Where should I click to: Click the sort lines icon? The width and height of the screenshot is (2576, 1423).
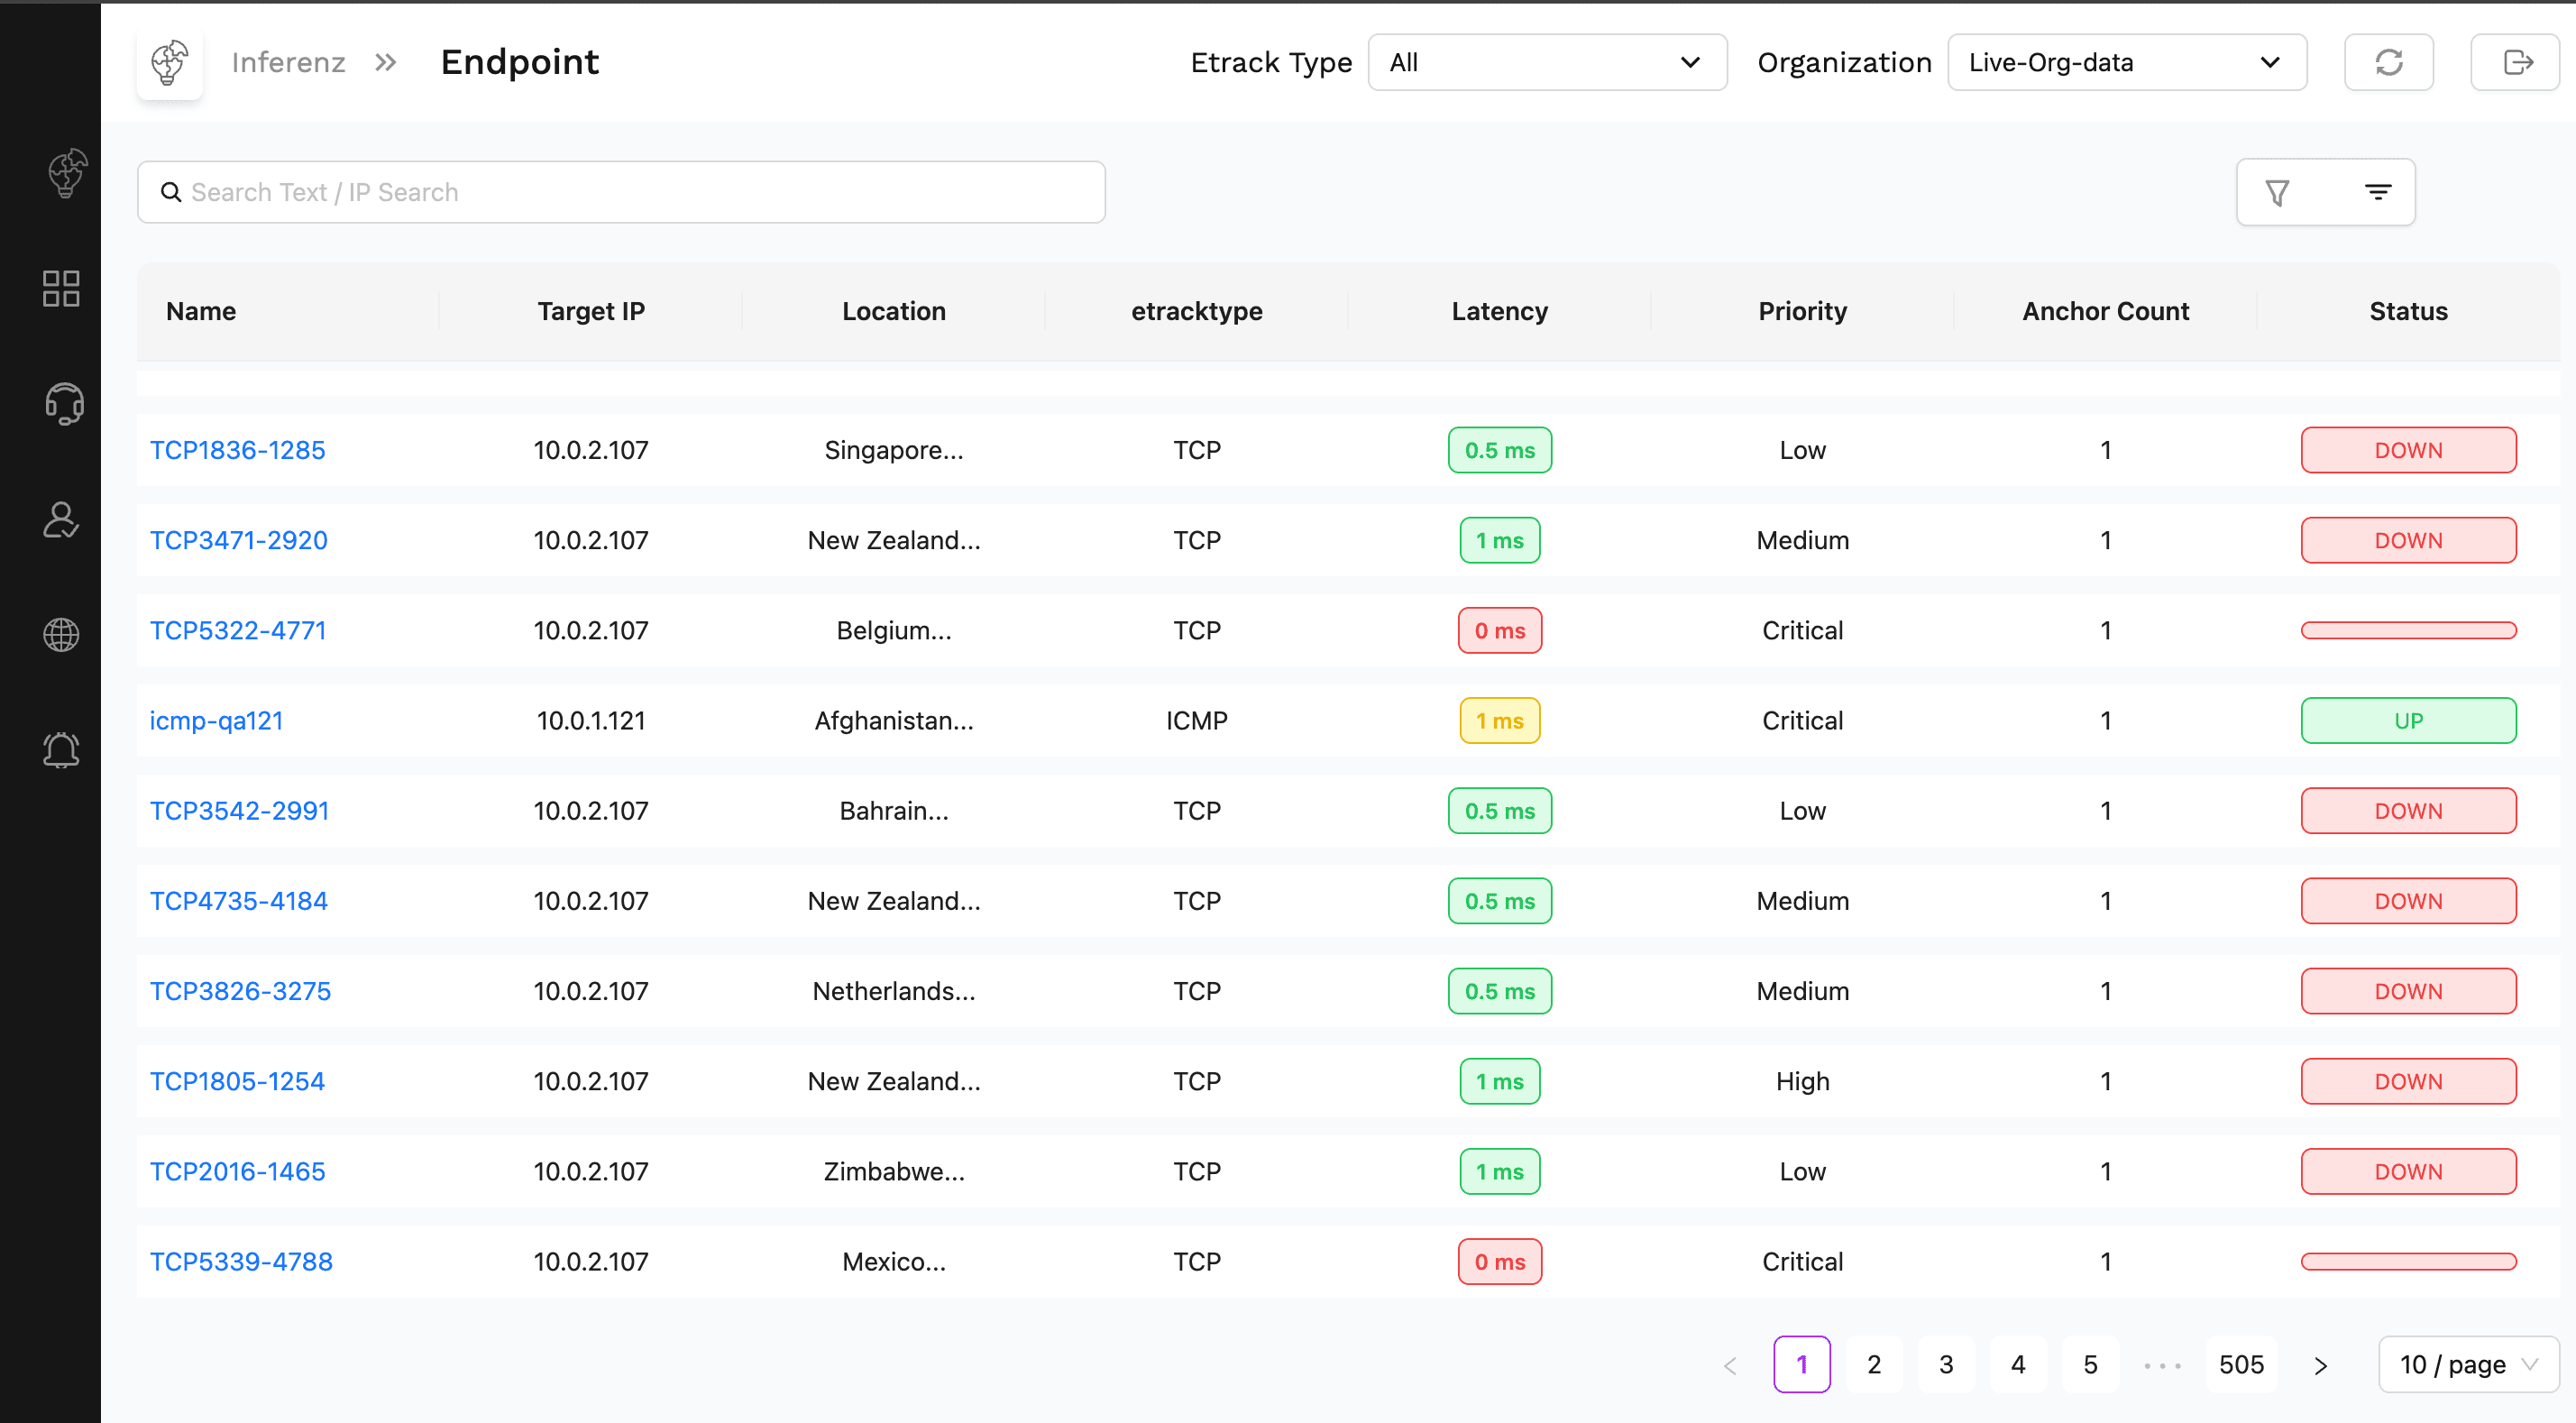2377,192
